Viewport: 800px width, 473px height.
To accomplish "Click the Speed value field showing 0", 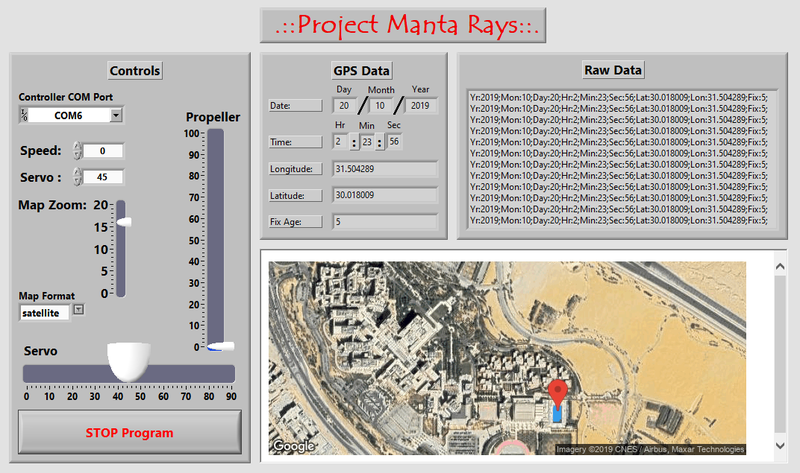I will [x=103, y=151].
